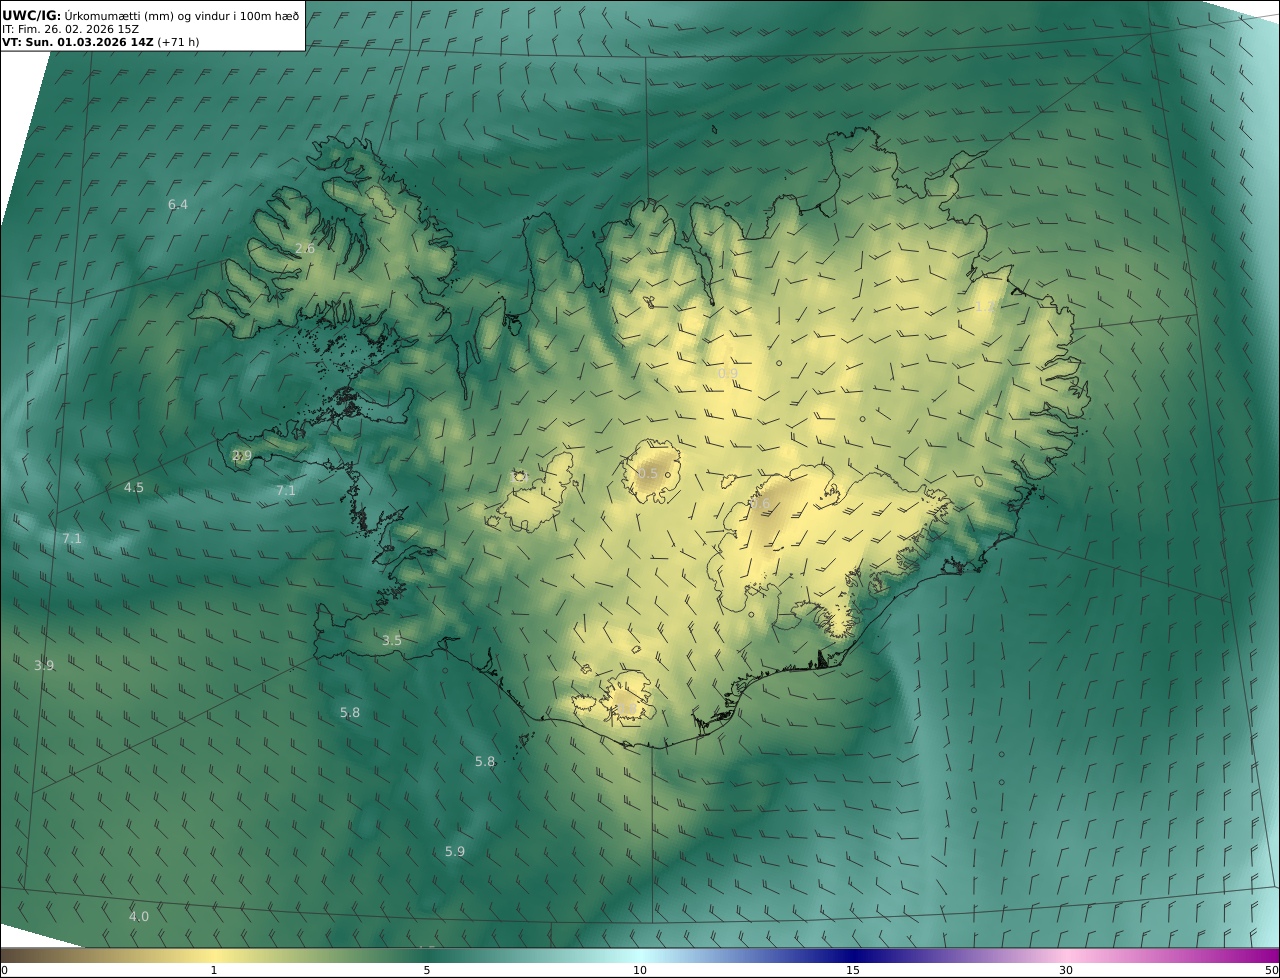Screen dimensions: 1280x978
Task: Pick the pale yellow colorbar segment above '1'
Action: coord(214,955)
